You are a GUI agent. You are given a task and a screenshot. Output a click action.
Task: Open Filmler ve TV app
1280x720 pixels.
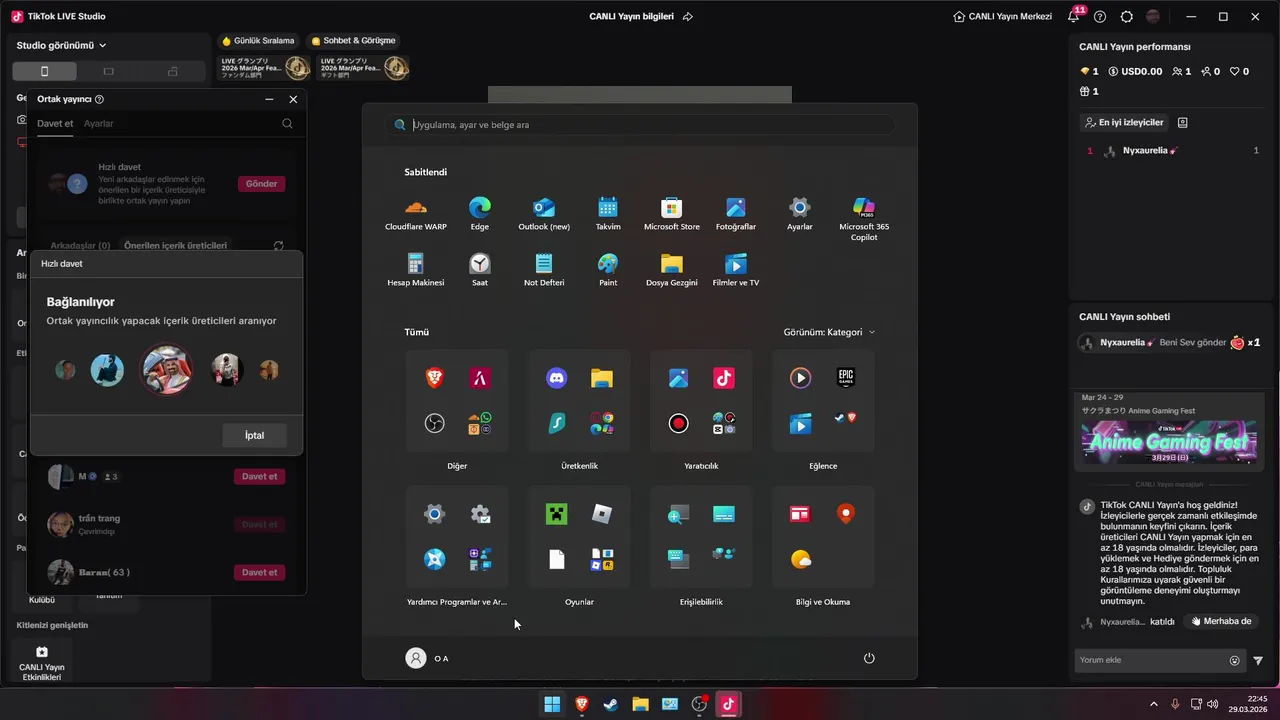pyautogui.click(x=736, y=270)
